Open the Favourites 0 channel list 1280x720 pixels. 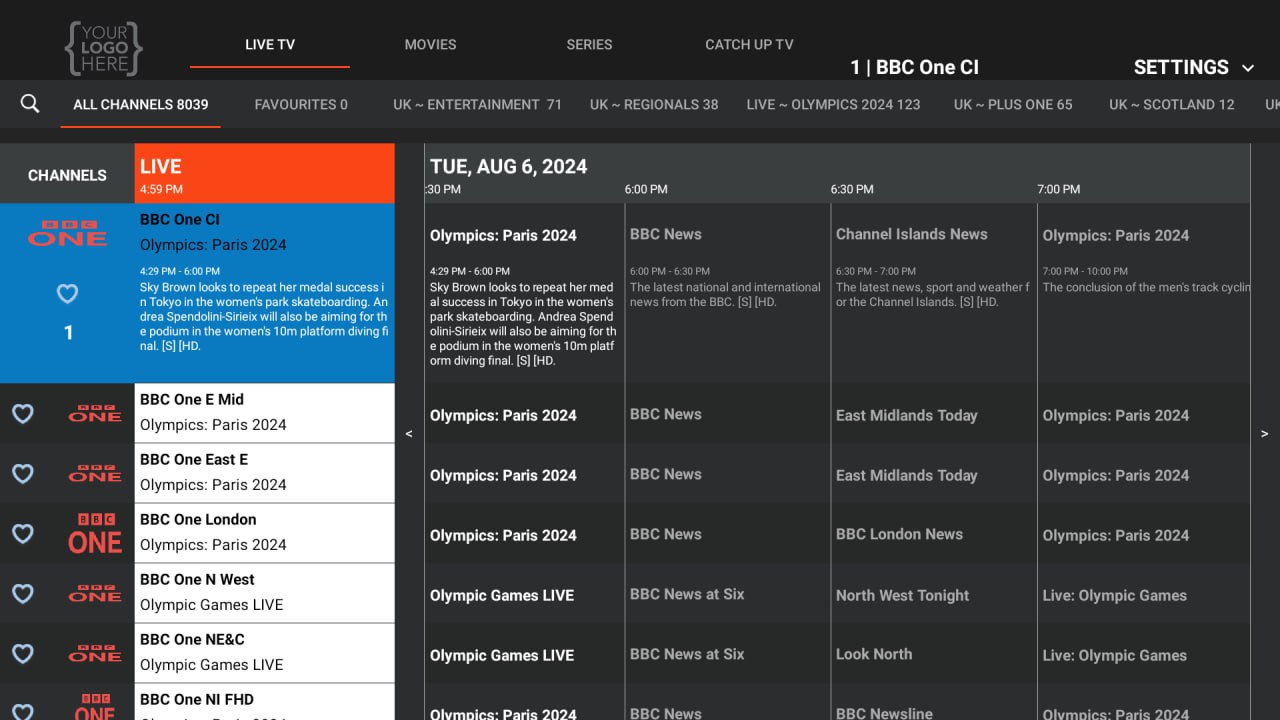301,104
